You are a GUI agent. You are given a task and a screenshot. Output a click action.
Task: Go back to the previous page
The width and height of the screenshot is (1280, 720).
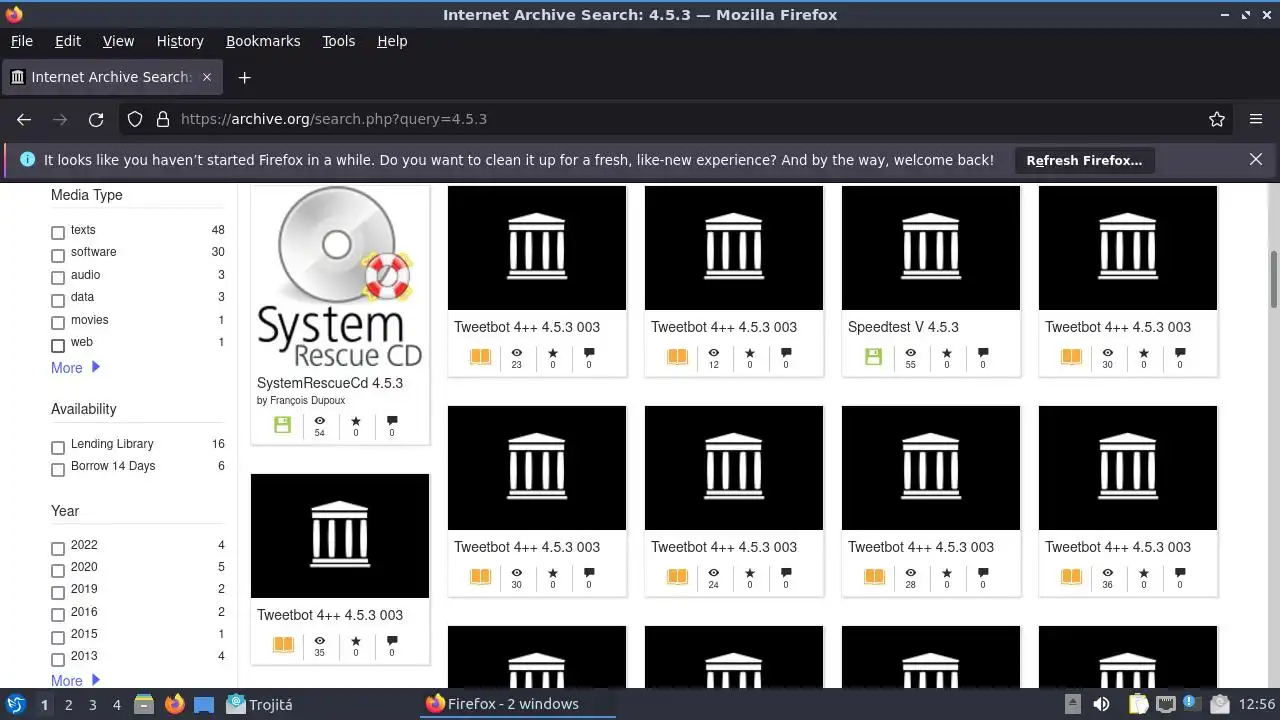click(24, 119)
